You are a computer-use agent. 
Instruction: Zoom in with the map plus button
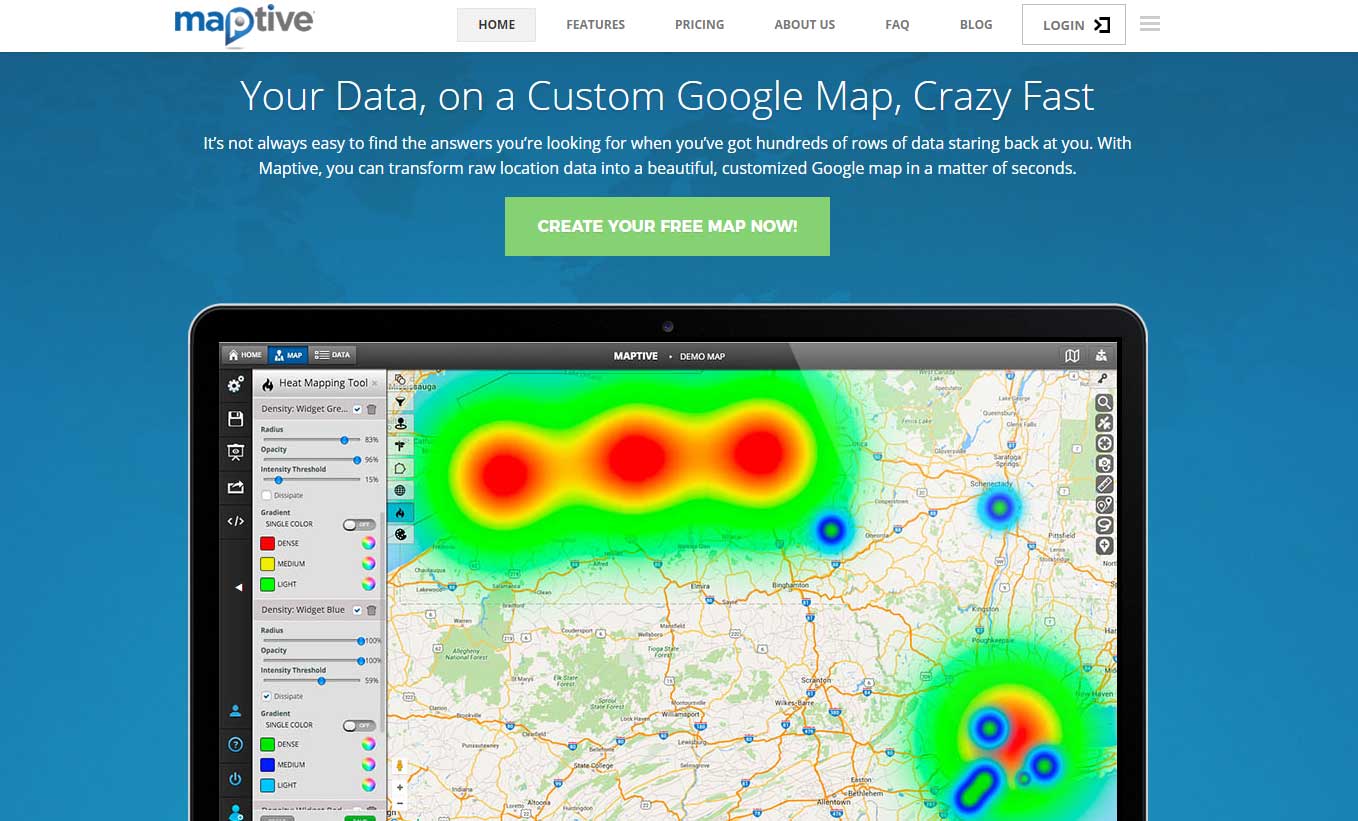400,788
